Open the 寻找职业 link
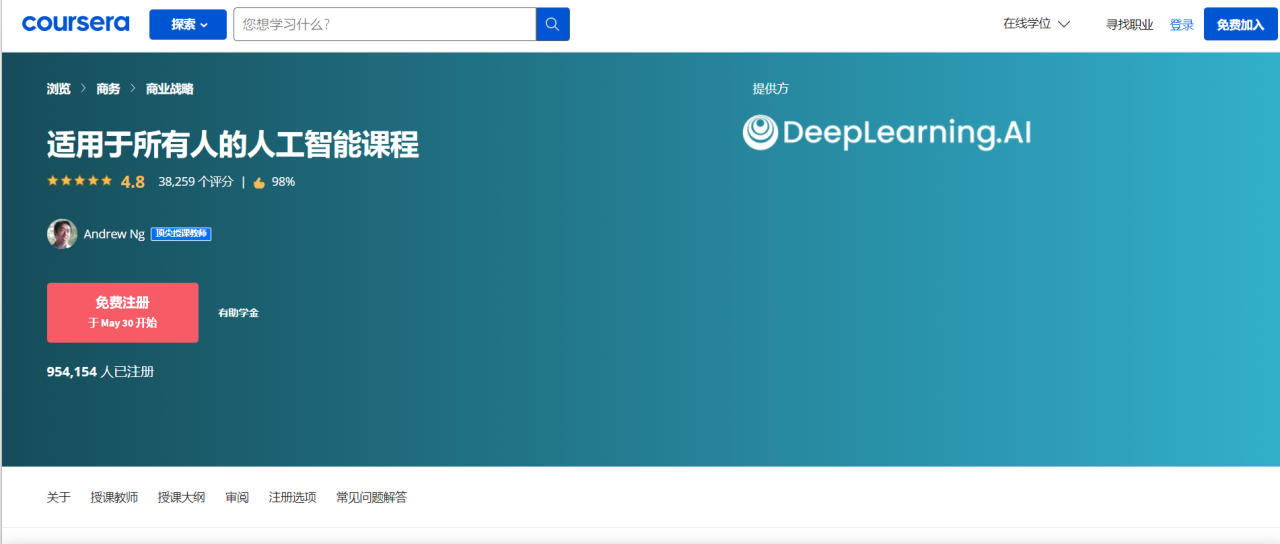The image size is (1280, 544). [x=1130, y=25]
